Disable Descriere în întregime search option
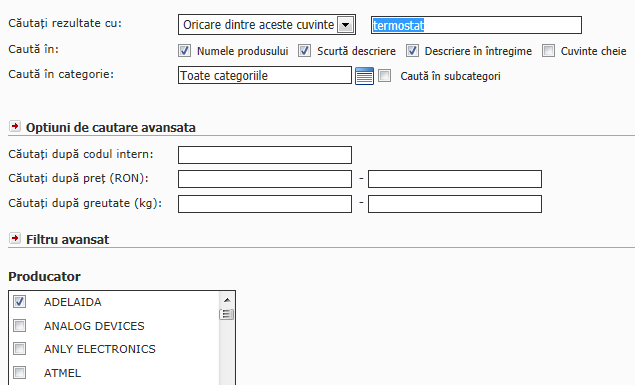Image resolution: width=635 pixels, height=385 pixels. point(412,51)
